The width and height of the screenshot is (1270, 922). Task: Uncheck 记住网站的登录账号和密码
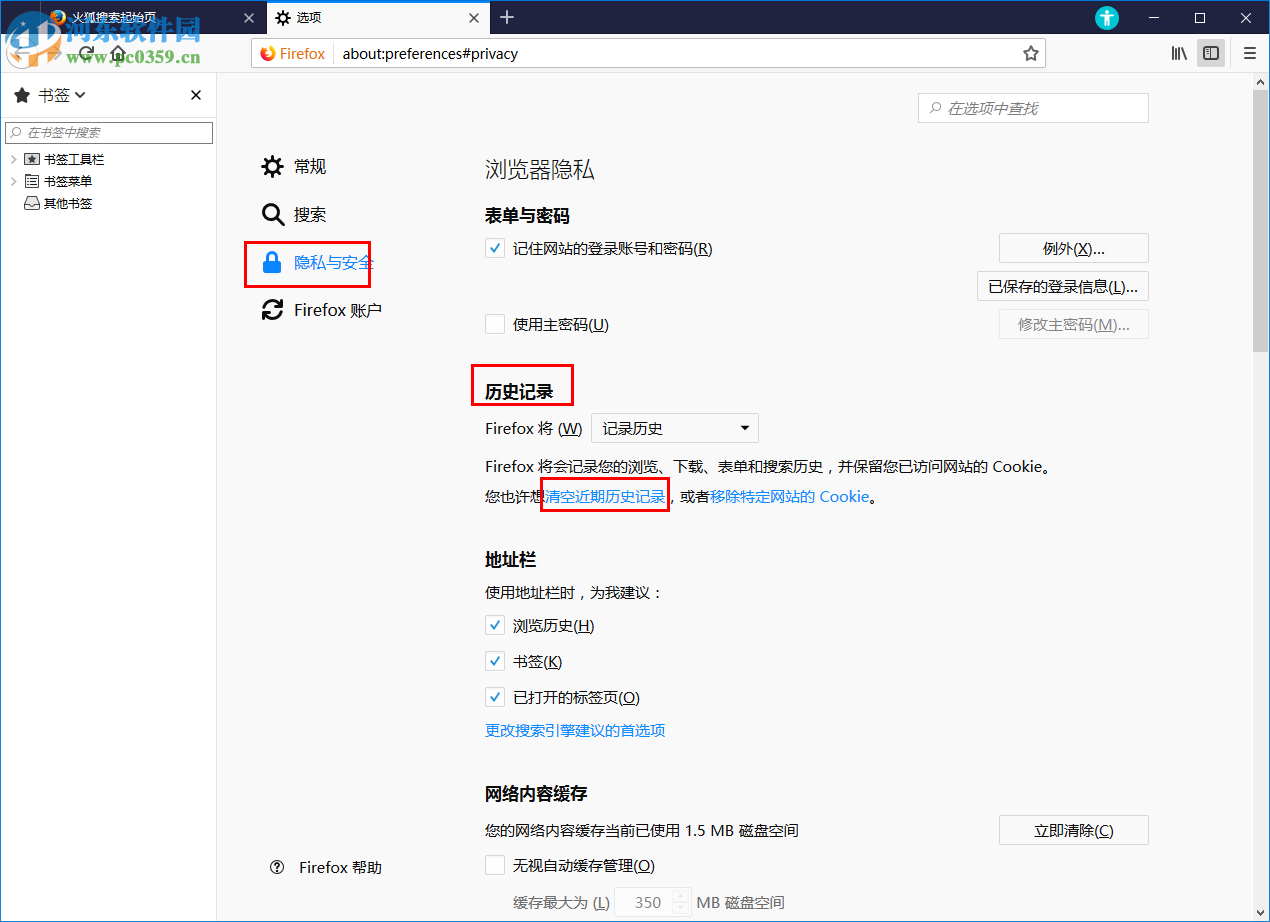(x=494, y=248)
